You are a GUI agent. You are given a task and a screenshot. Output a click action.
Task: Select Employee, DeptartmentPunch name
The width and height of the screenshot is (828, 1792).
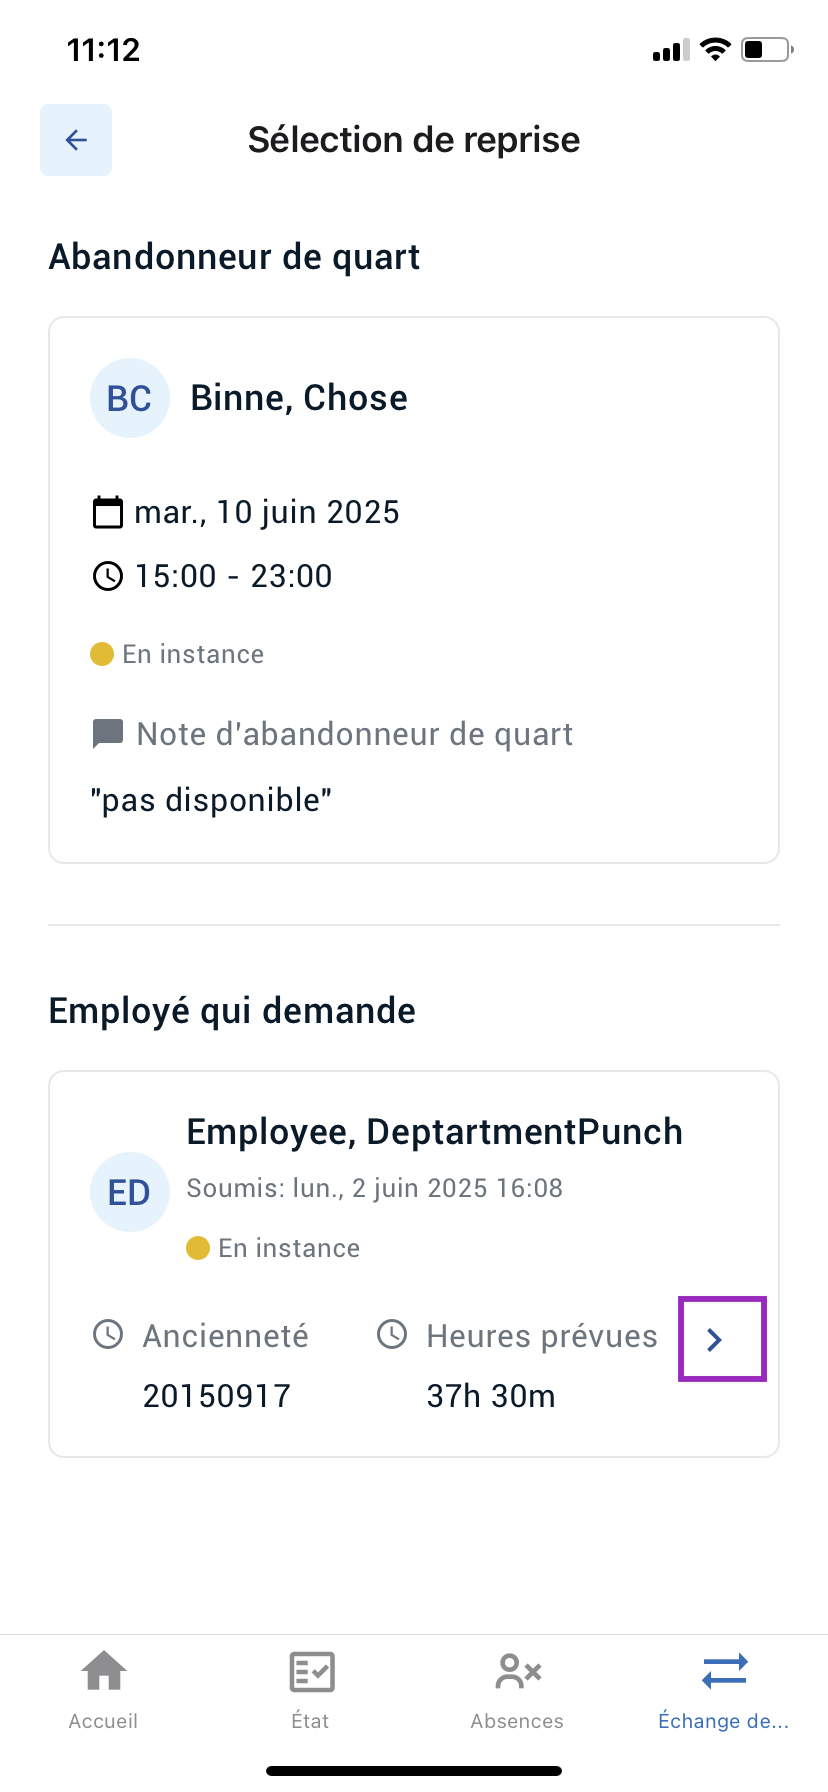pos(435,1132)
